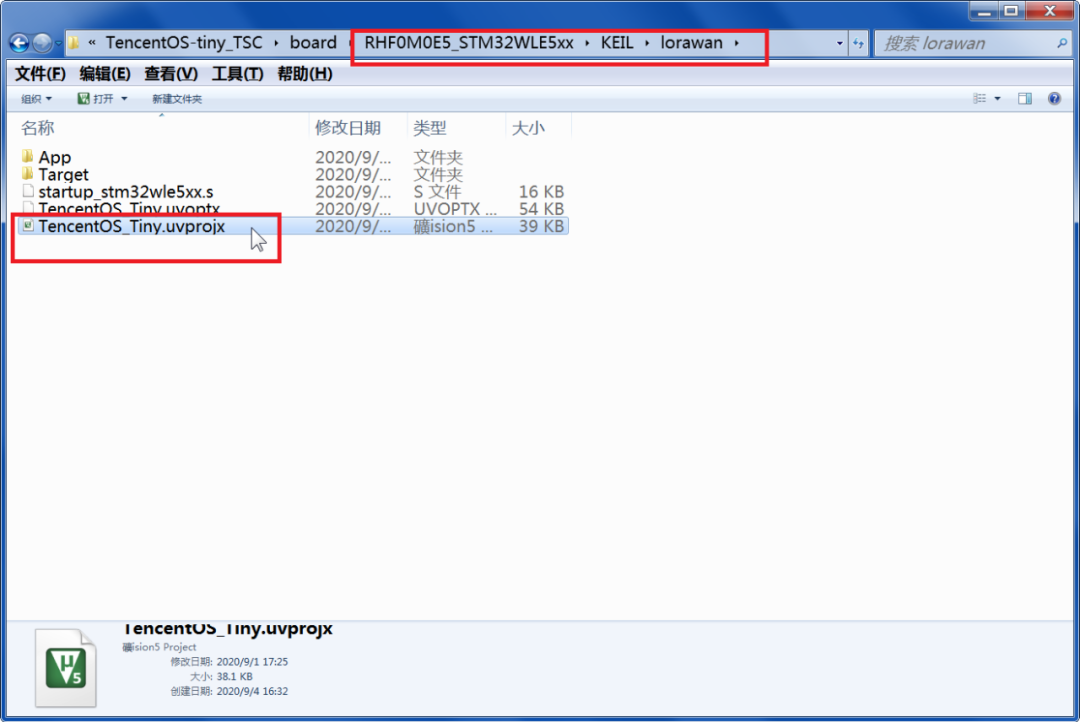Navigate to KEIL folder in breadcrumb
This screenshot has height=722, width=1080.
coord(617,43)
